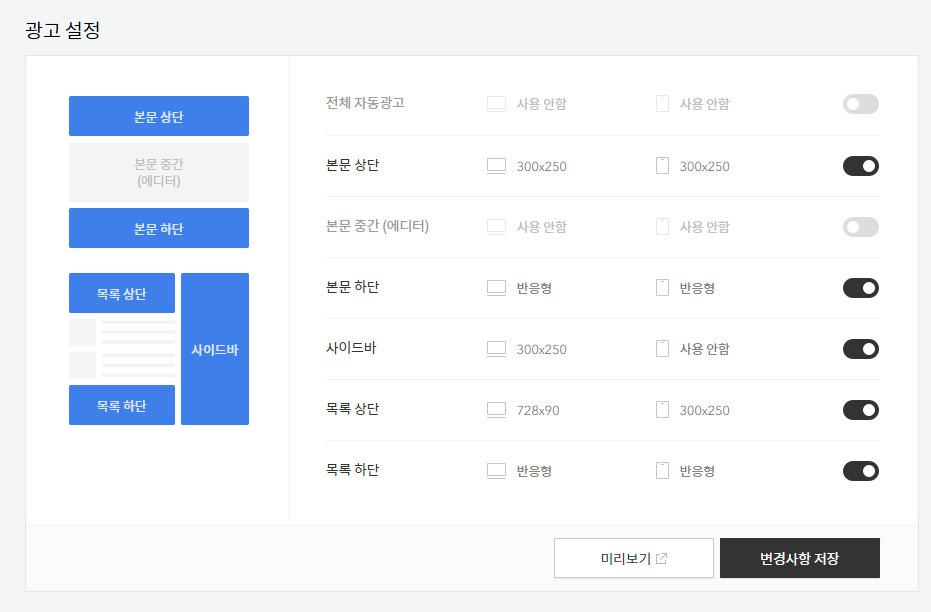Image resolution: width=931 pixels, height=612 pixels.
Task: Open desktop size 300x250 for 사이드바
Action: tap(541, 350)
